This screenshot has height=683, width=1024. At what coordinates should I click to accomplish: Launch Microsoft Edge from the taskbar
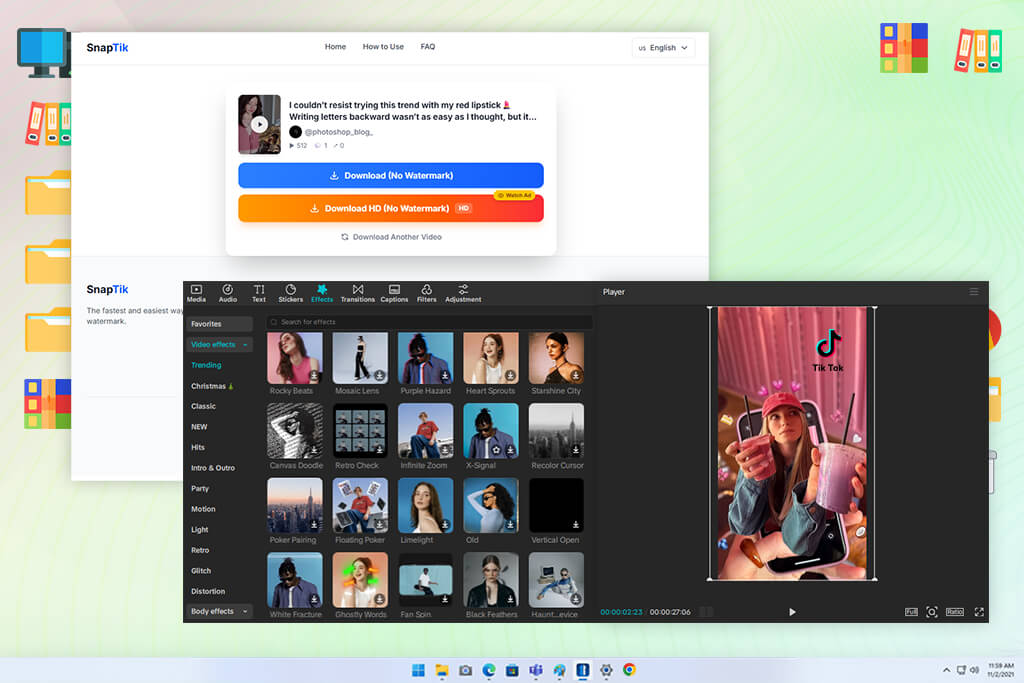(x=488, y=670)
